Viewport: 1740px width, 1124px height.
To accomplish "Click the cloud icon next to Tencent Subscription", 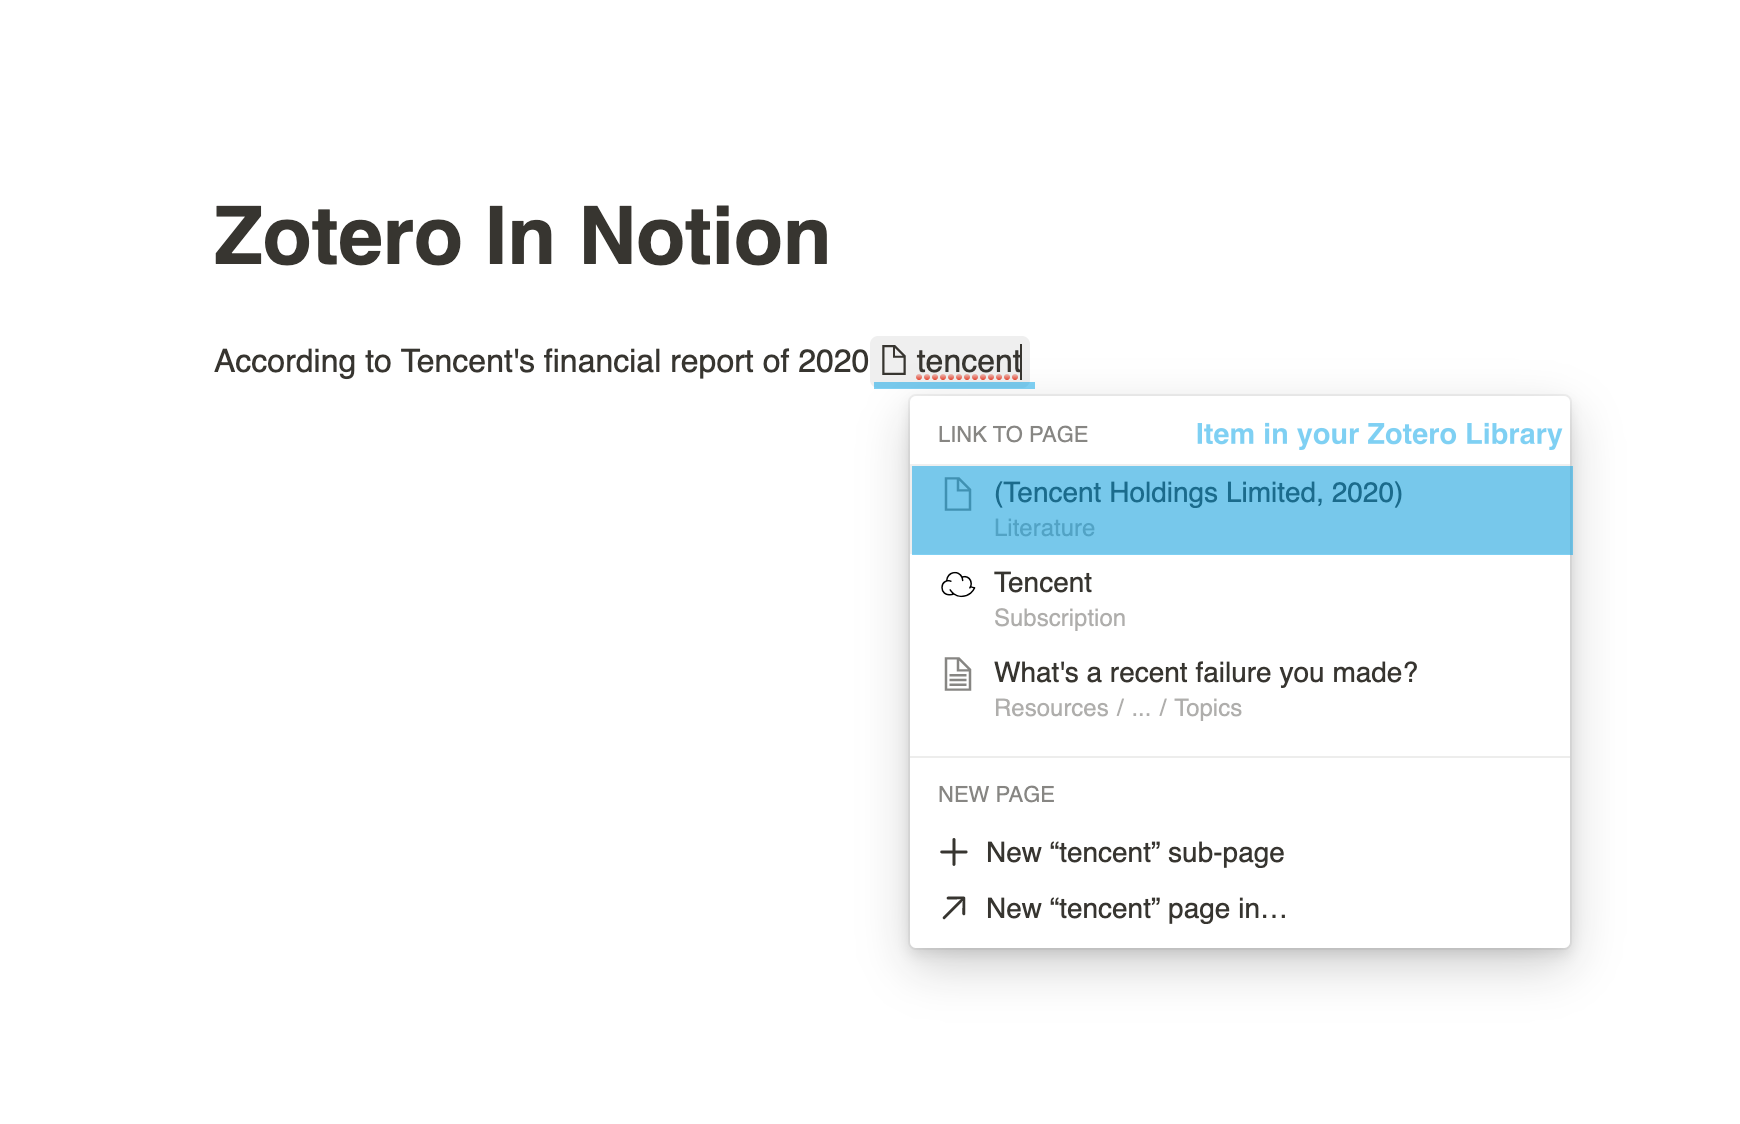I will [x=957, y=584].
